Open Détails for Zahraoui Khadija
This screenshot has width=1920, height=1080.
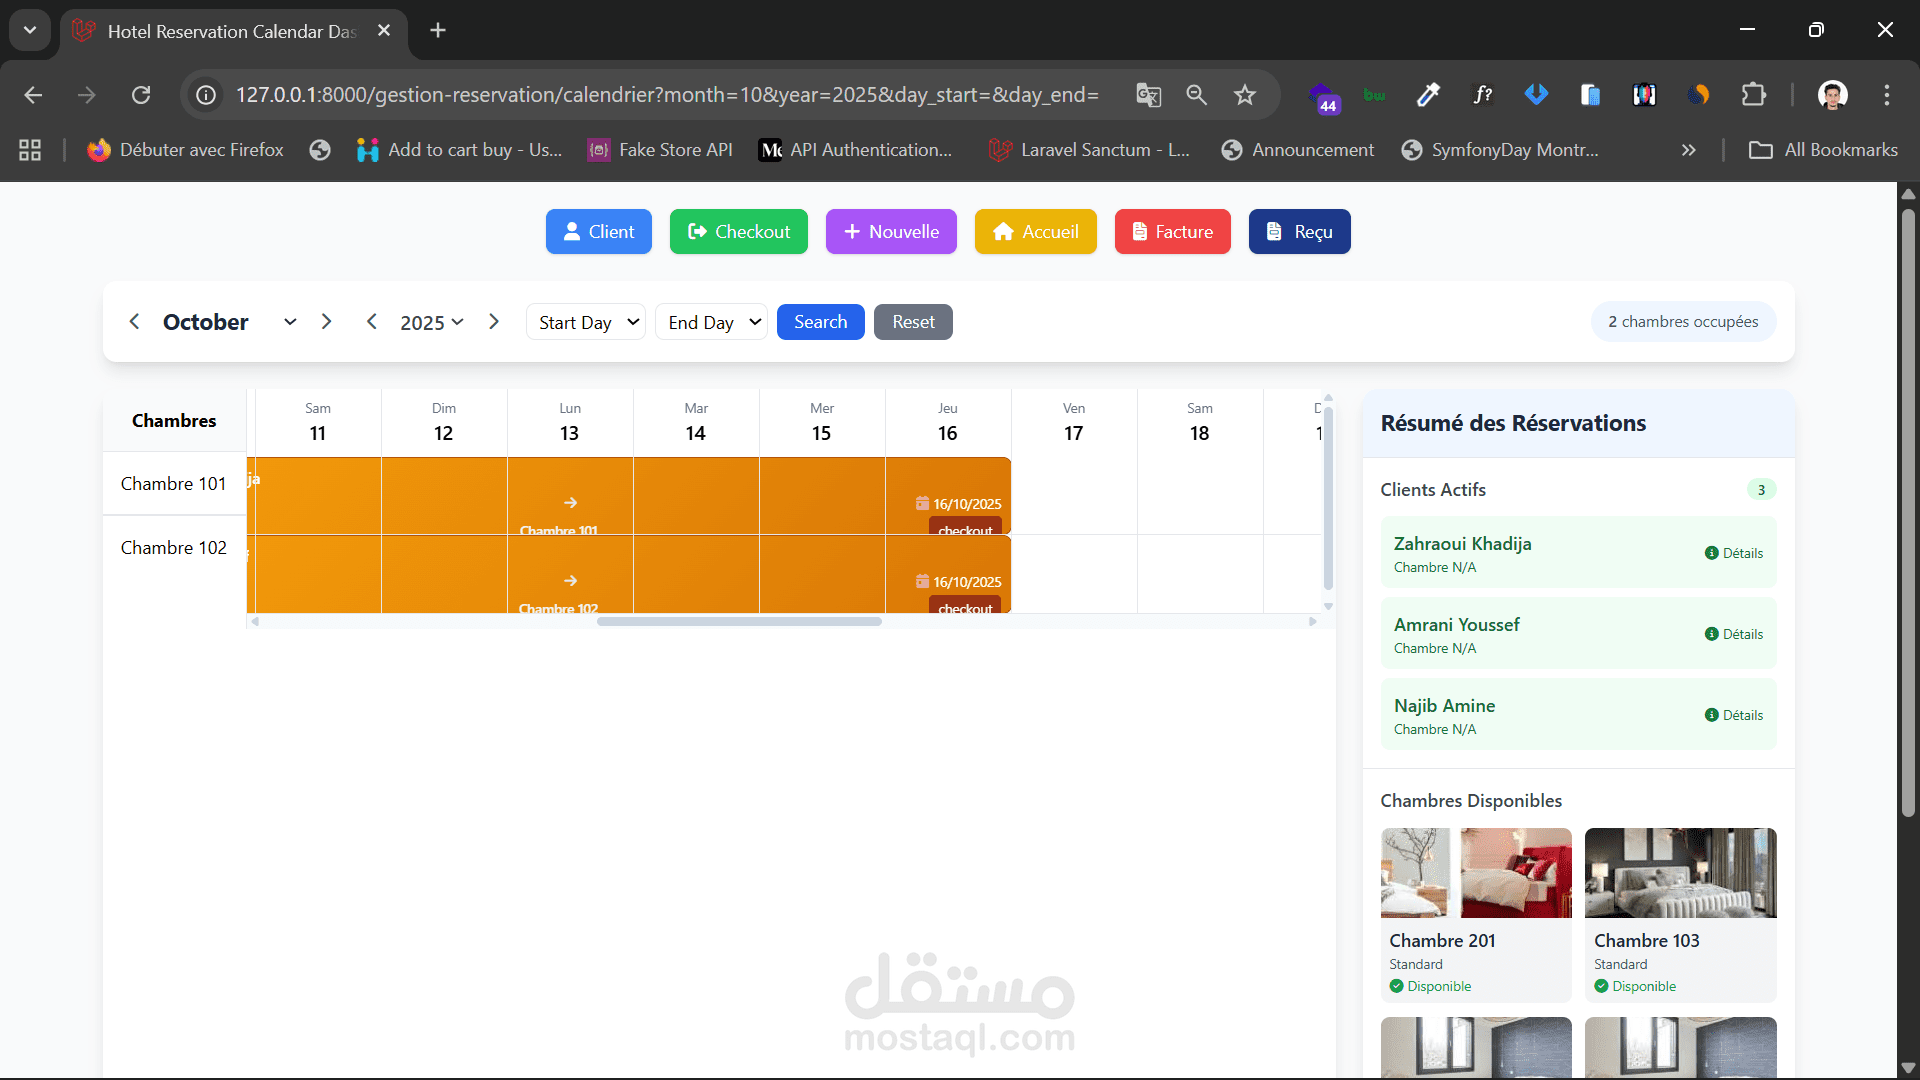(x=1734, y=553)
